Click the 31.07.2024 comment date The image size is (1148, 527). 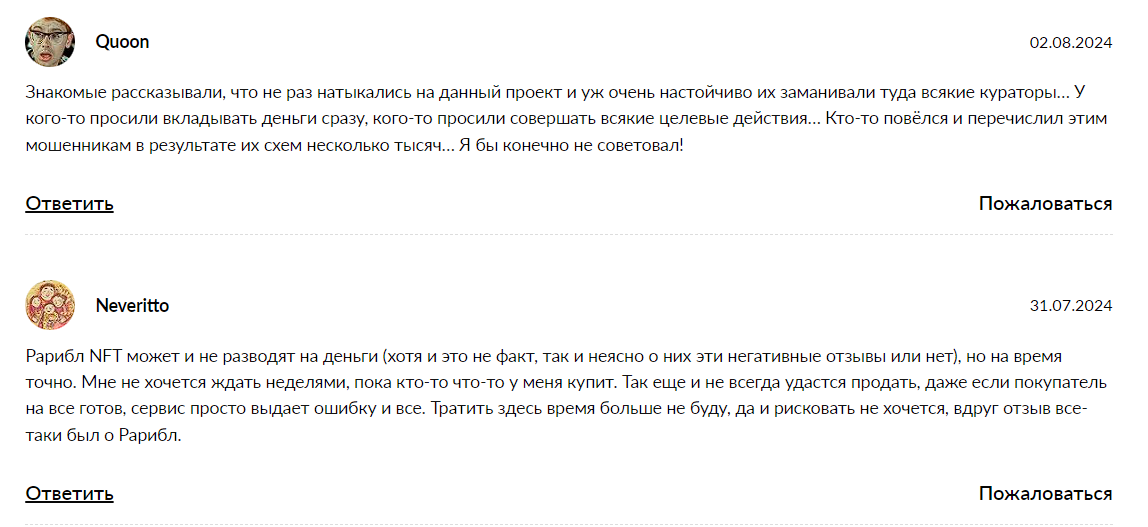tap(1071, 306)
